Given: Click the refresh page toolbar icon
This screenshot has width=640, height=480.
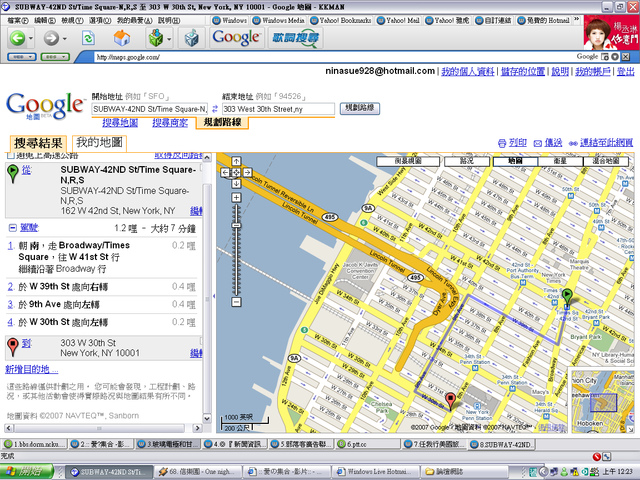Looking at the screenshot, I should [88, 38].
